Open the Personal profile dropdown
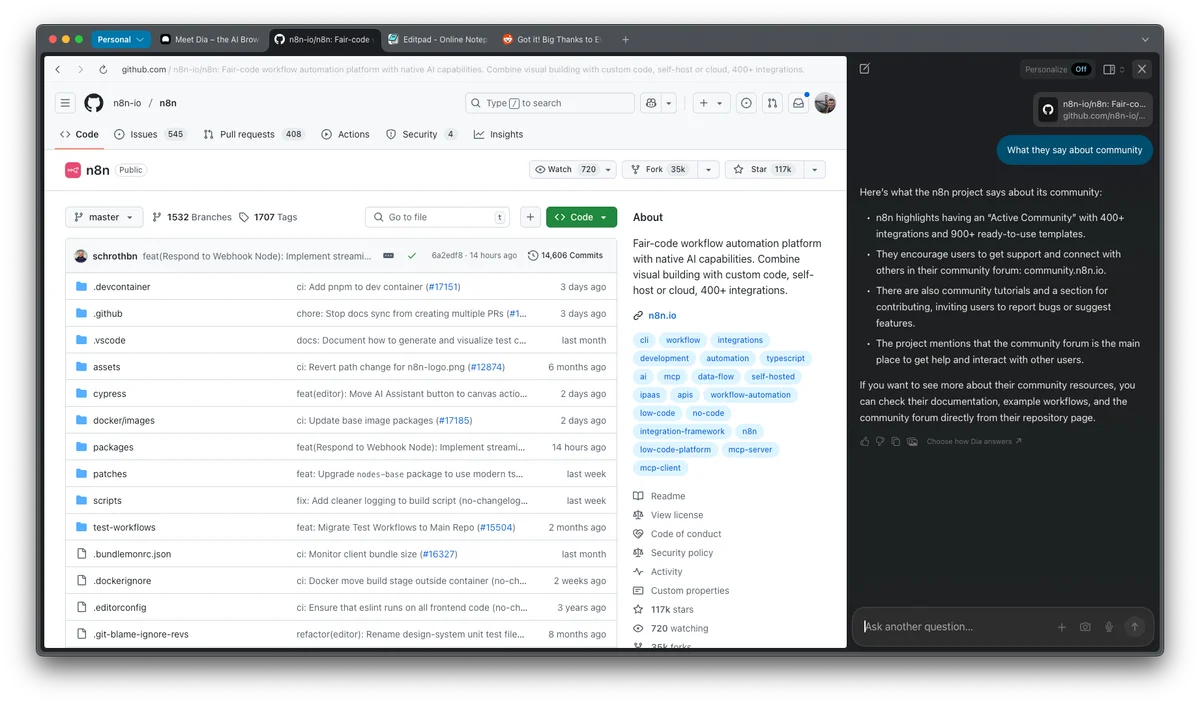This screenshot has width=1200, height=704. (121, 40)
